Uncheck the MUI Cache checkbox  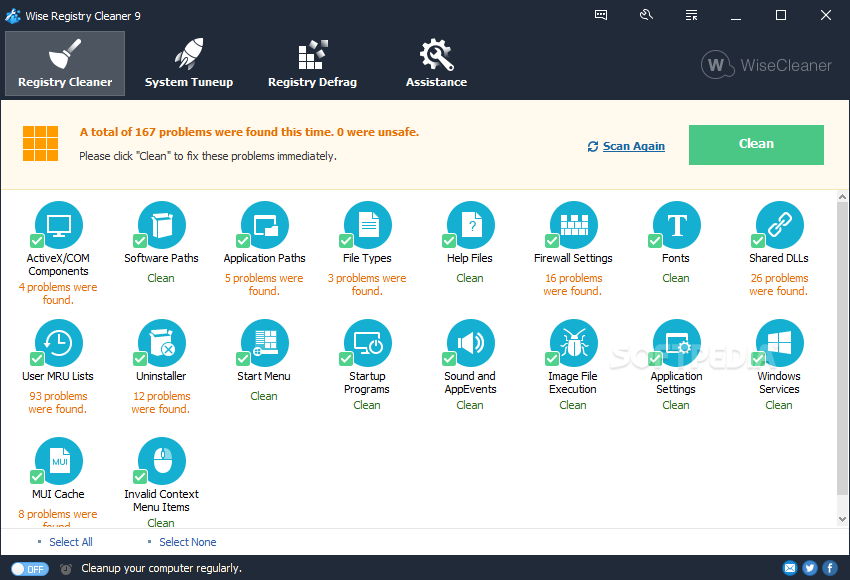click(37, 477)
